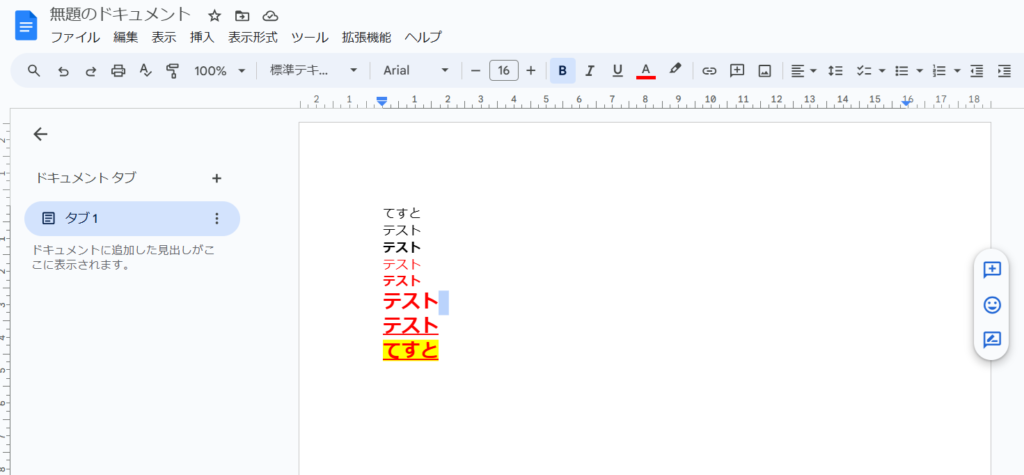This screenshot has height=475, width=1024.
Task: Add a new document tab with plus
Action: point(216,178)
